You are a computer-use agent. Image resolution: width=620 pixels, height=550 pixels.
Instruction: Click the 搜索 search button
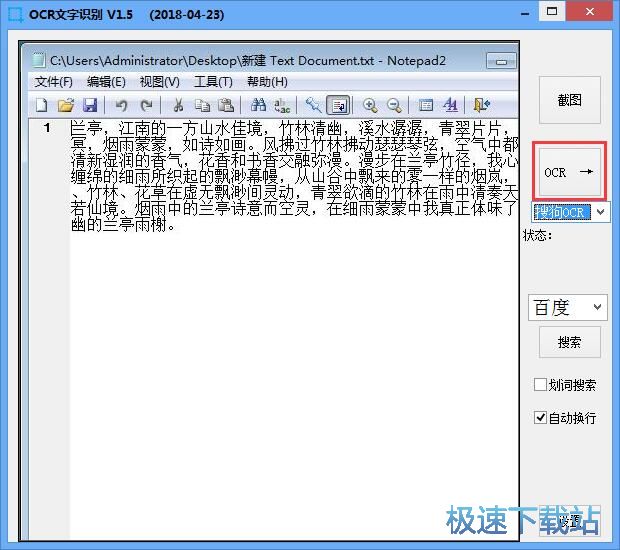pos(570,342)
